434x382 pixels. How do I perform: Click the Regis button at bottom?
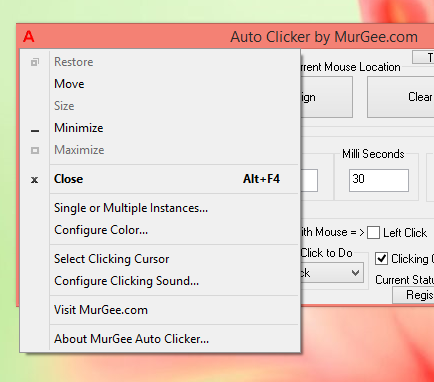coord(413,295)
